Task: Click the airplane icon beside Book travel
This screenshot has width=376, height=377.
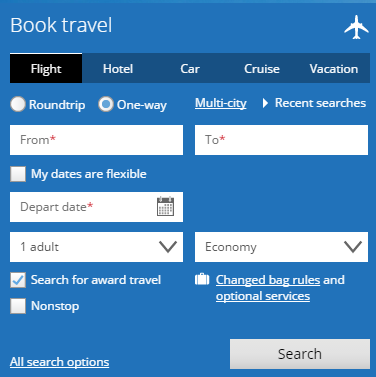Action: coord(356,27)
